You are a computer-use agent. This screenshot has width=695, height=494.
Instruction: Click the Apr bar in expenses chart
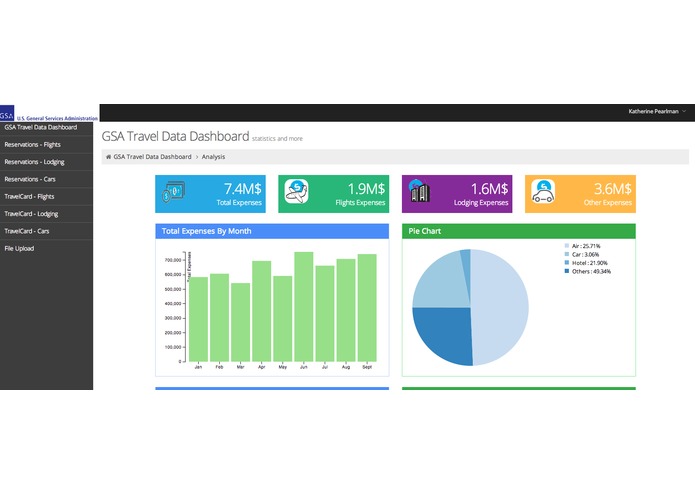point(262,311)
